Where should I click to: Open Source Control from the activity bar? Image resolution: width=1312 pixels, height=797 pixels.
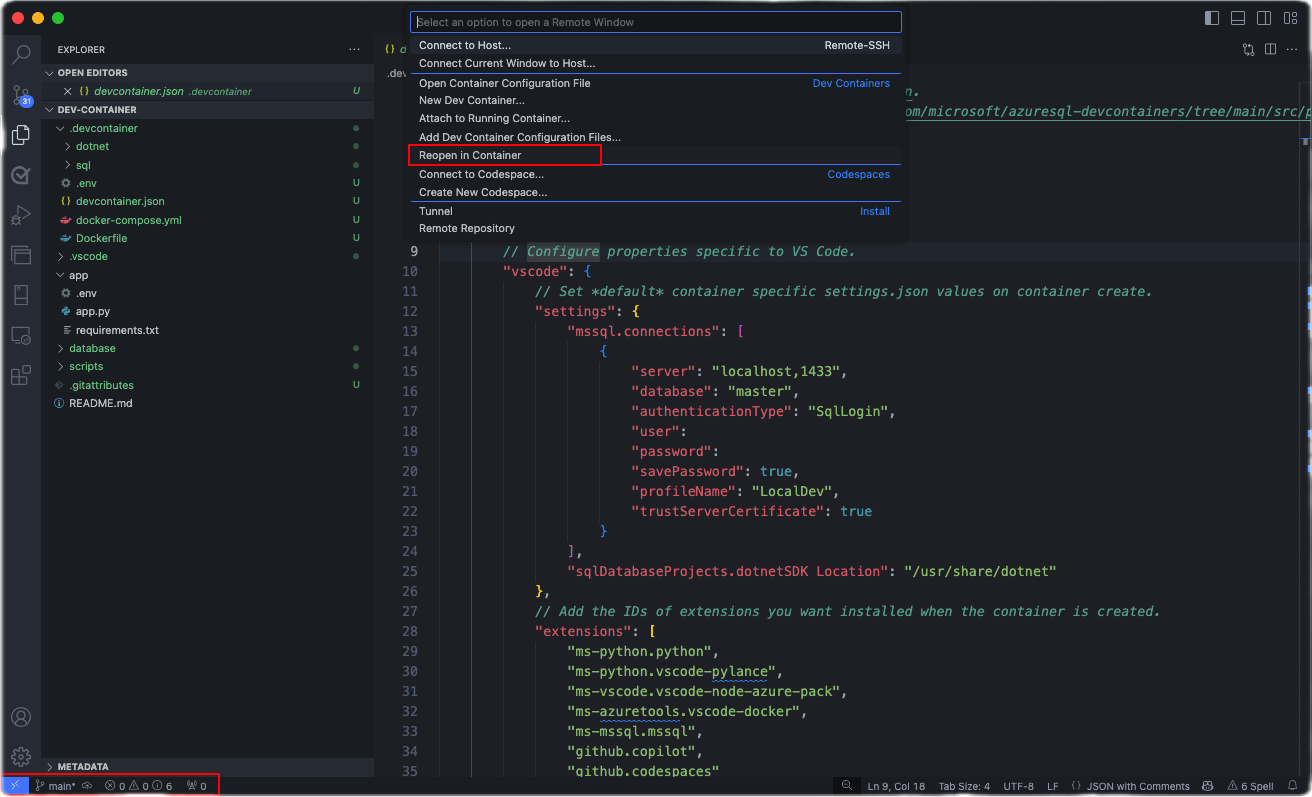click(x=21, y=93)
